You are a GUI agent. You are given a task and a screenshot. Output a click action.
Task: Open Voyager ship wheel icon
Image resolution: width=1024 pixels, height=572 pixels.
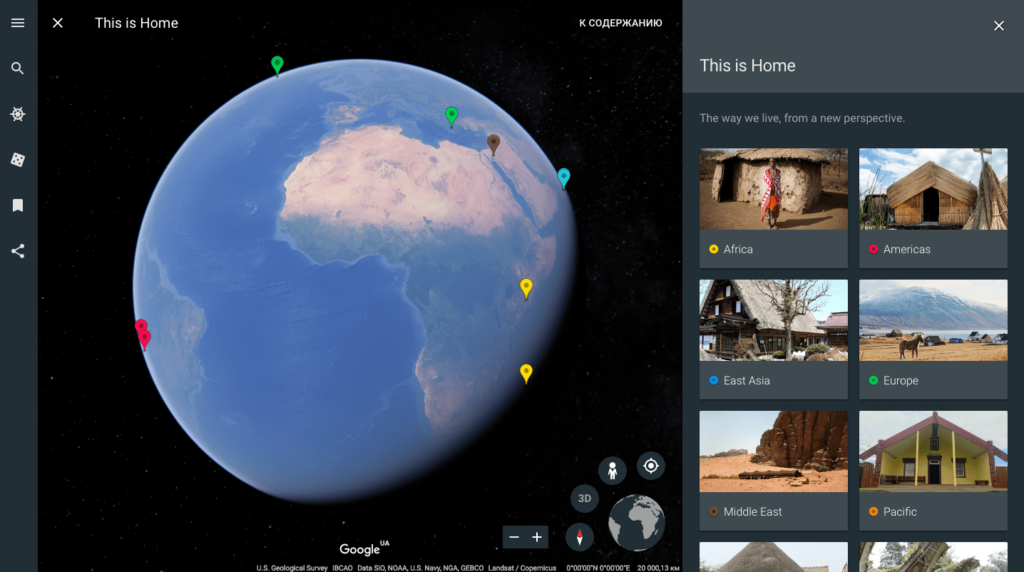tap(18, 114)
